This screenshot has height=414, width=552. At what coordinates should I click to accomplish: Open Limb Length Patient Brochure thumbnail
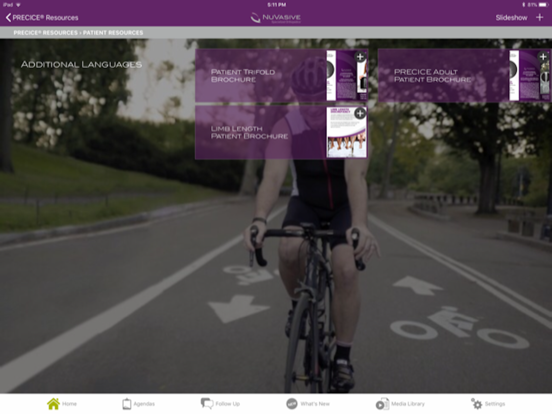tap(346, 132)
